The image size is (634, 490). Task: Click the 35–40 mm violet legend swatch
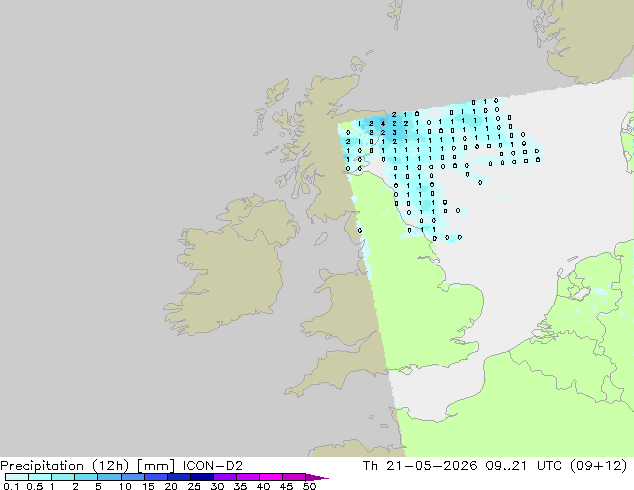tap(248, 477)
